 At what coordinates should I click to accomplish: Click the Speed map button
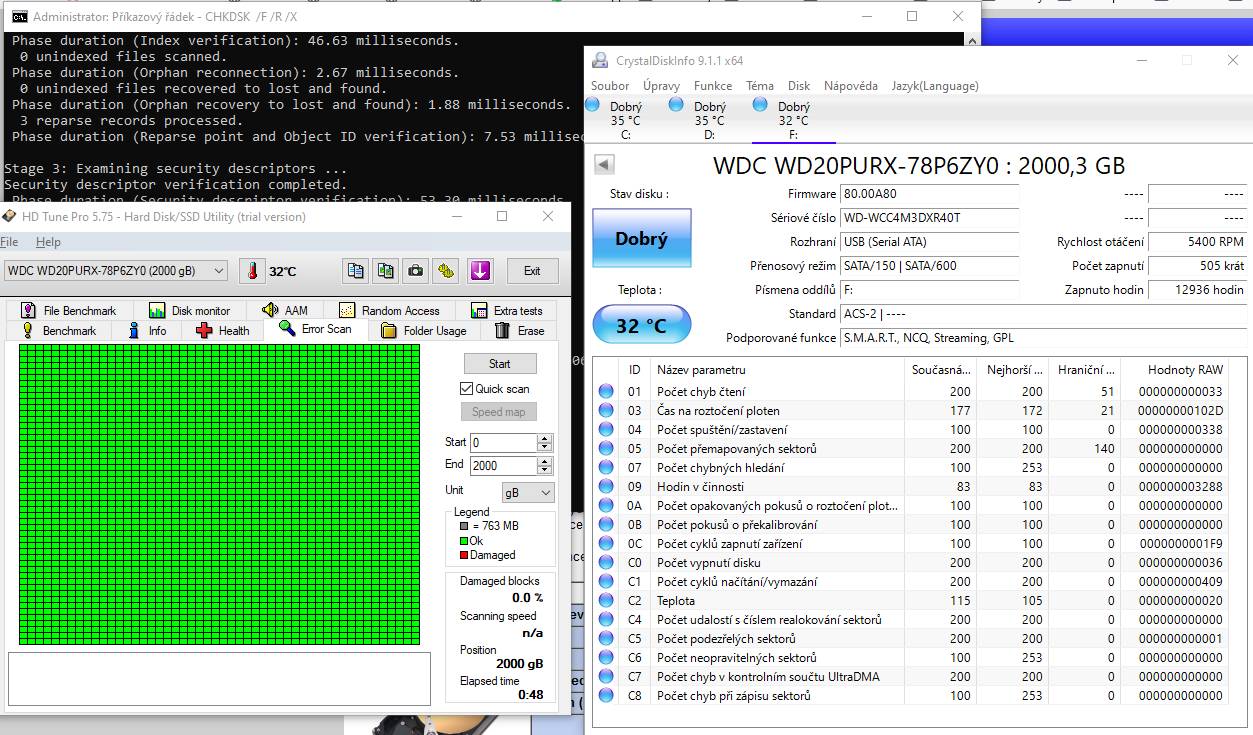499,412
